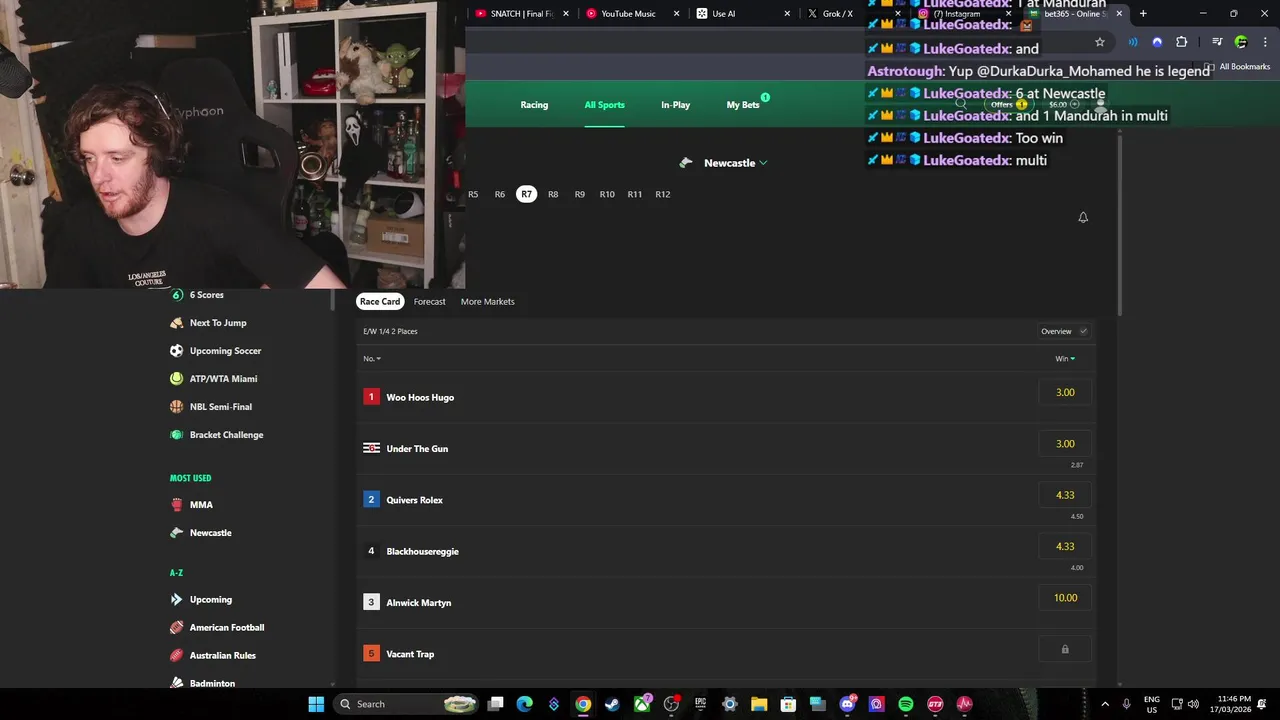Select Blackhousereggie win odds 4.33
This screenshot has width=1280, height=720.
tap(1065, 547)
